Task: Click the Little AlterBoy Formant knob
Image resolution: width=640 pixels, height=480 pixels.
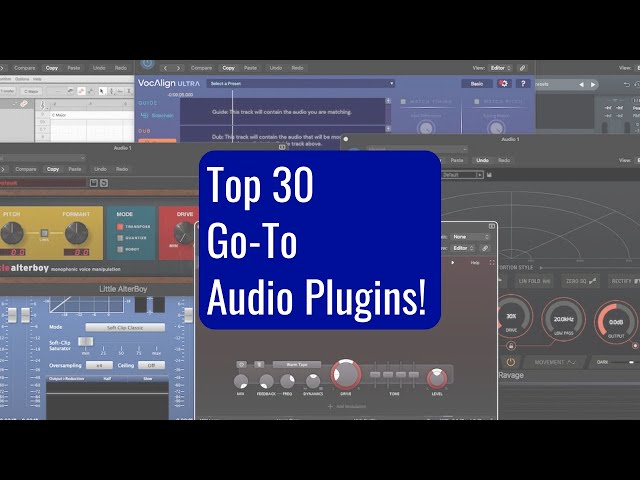Action: tap(76, 233)
